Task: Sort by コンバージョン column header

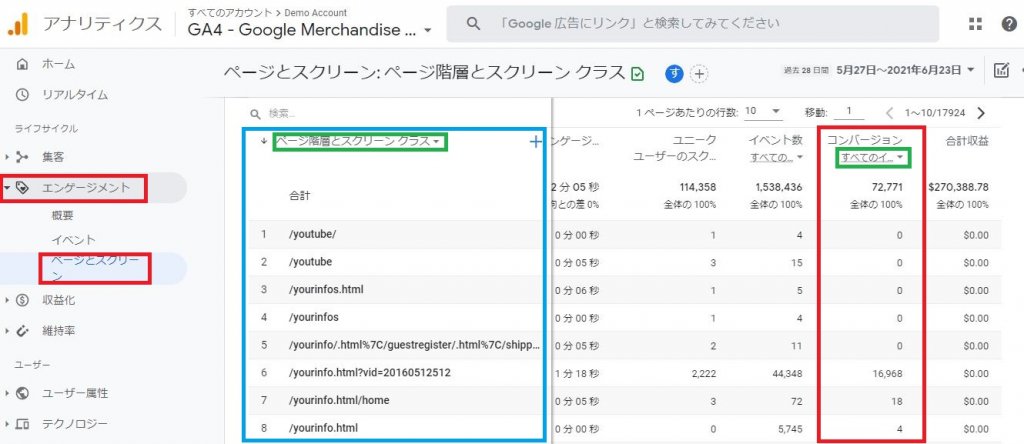Action: coord(865,140)
